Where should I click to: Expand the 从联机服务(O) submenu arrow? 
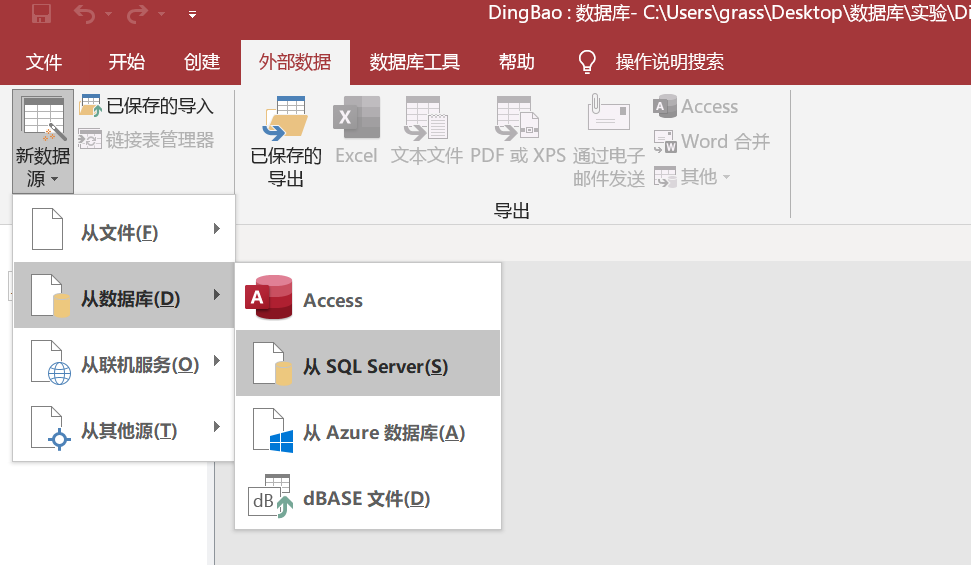(217, 361)
